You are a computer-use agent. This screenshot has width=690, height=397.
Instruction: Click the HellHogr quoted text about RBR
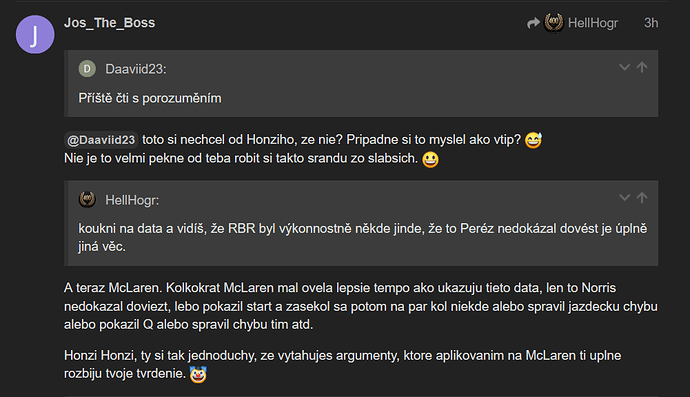point(363,237)
